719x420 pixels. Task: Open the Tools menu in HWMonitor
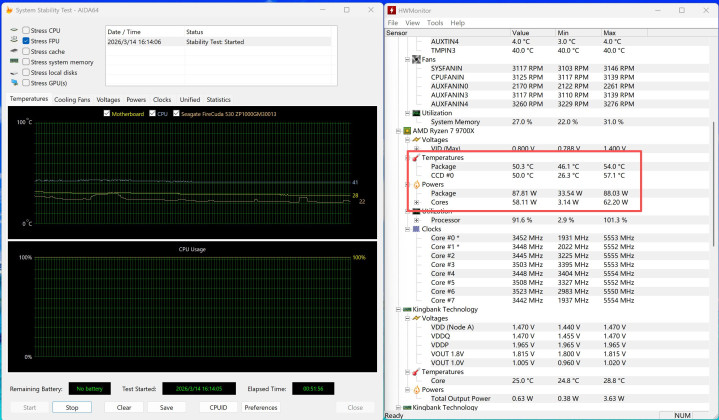click(435, 22)
